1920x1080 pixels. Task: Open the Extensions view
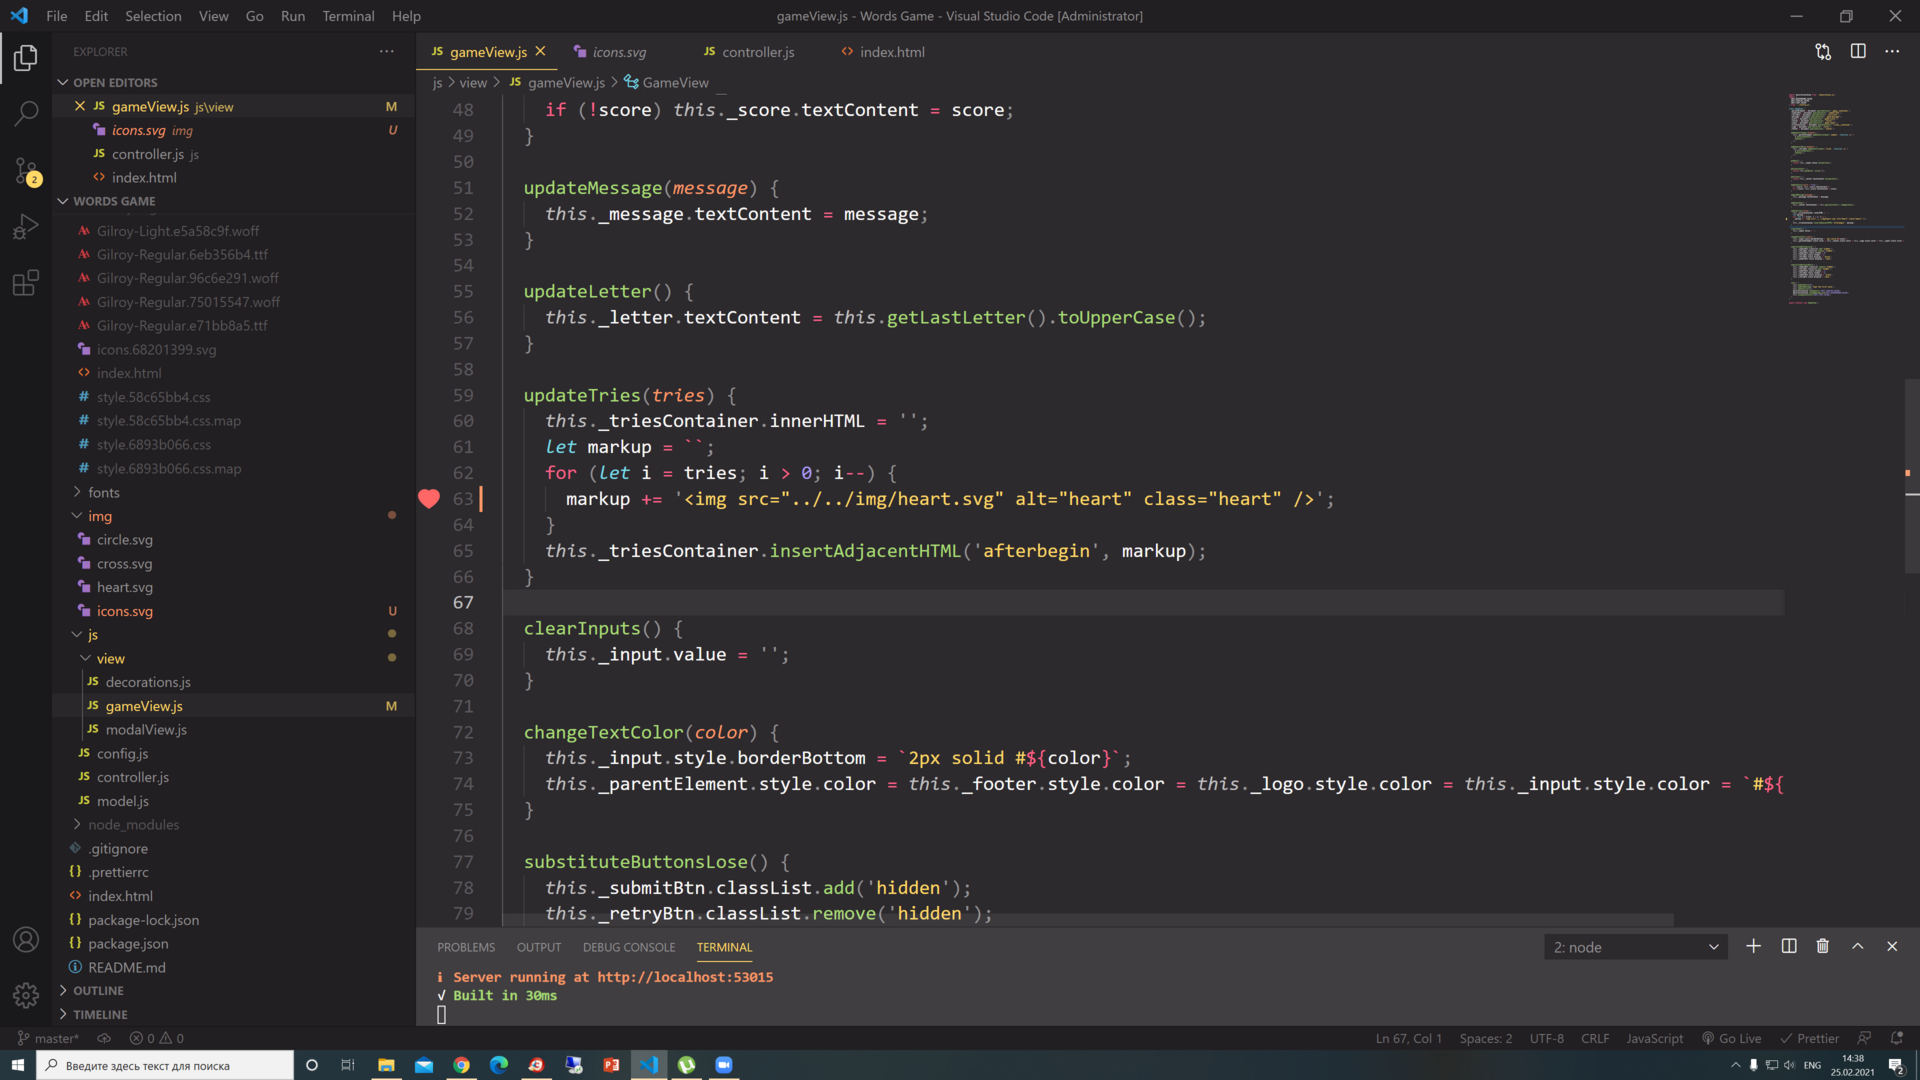click(26, 283)
